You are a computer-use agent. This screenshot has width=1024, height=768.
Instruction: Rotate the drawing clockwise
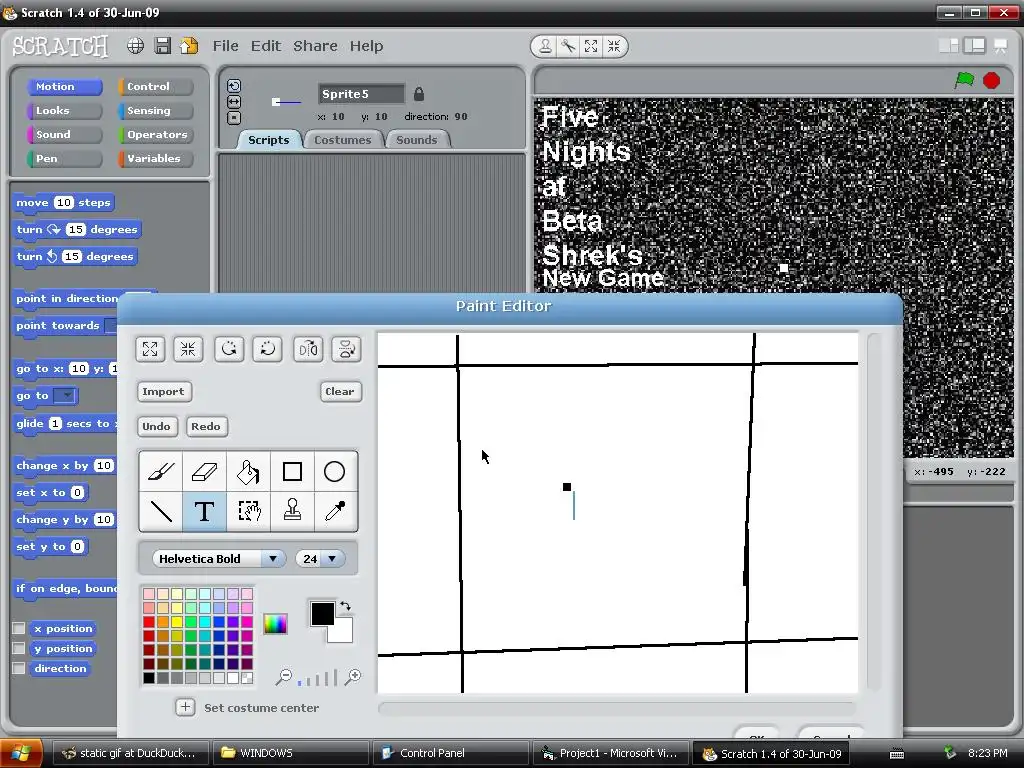coord(268,349)
